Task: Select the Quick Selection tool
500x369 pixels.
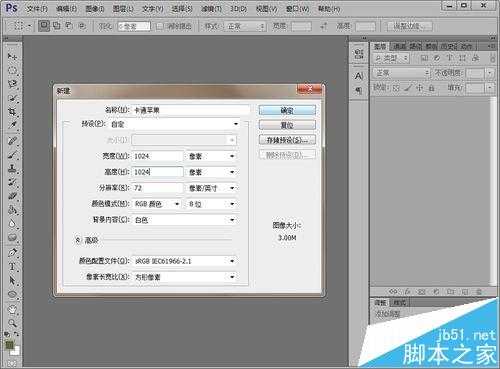Action: coord(12,98)
